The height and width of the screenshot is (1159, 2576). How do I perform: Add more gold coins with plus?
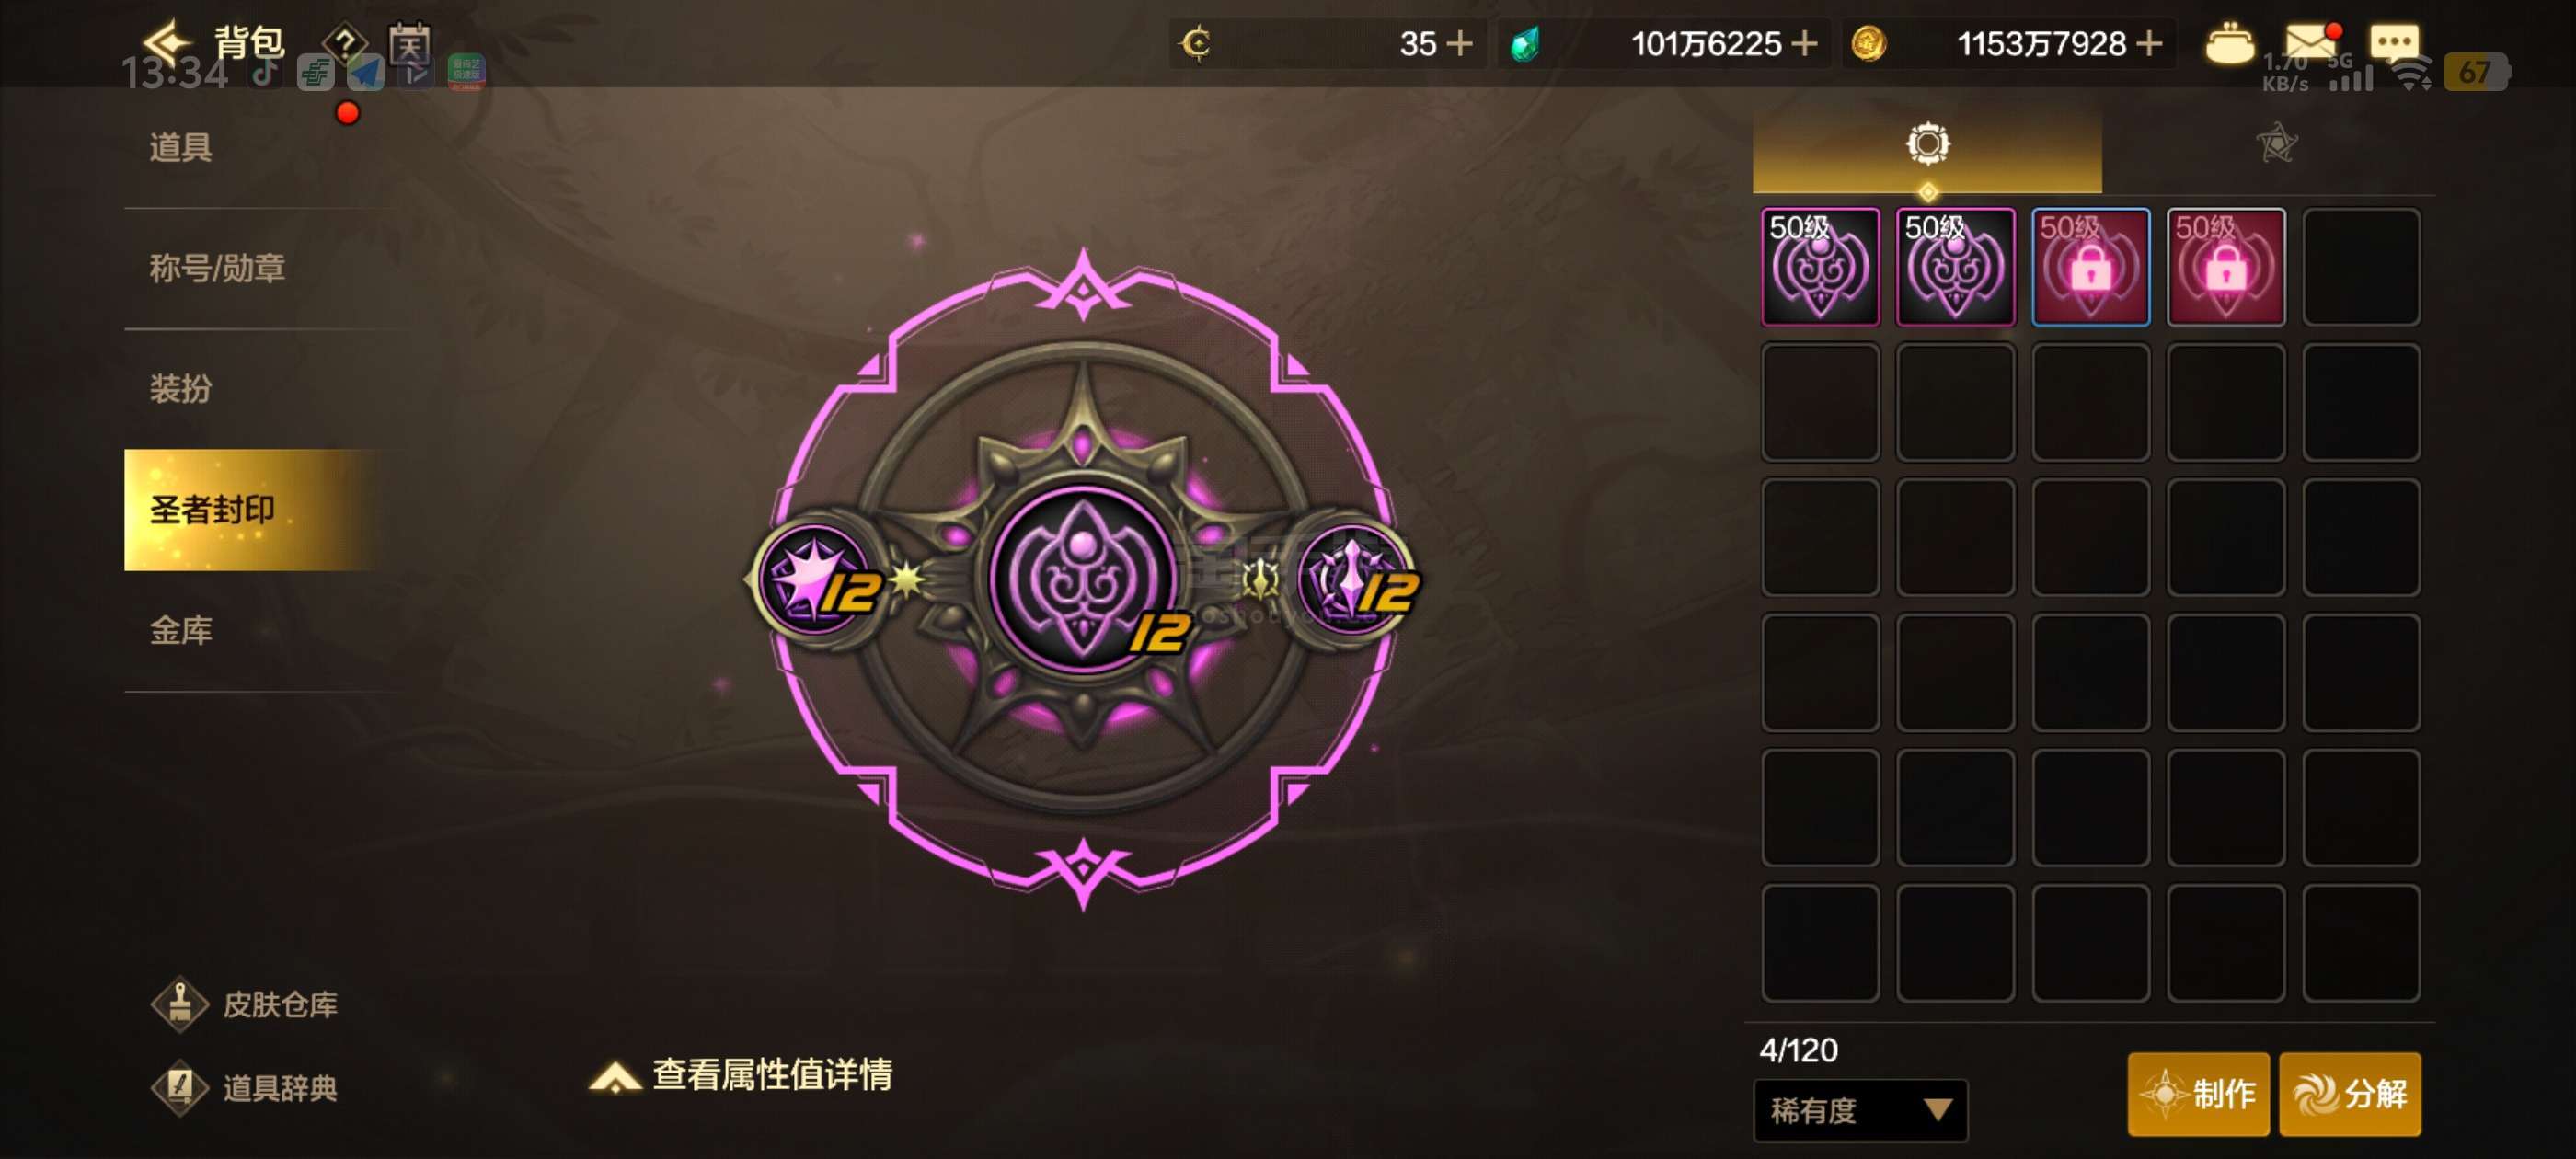point(2149,43)
